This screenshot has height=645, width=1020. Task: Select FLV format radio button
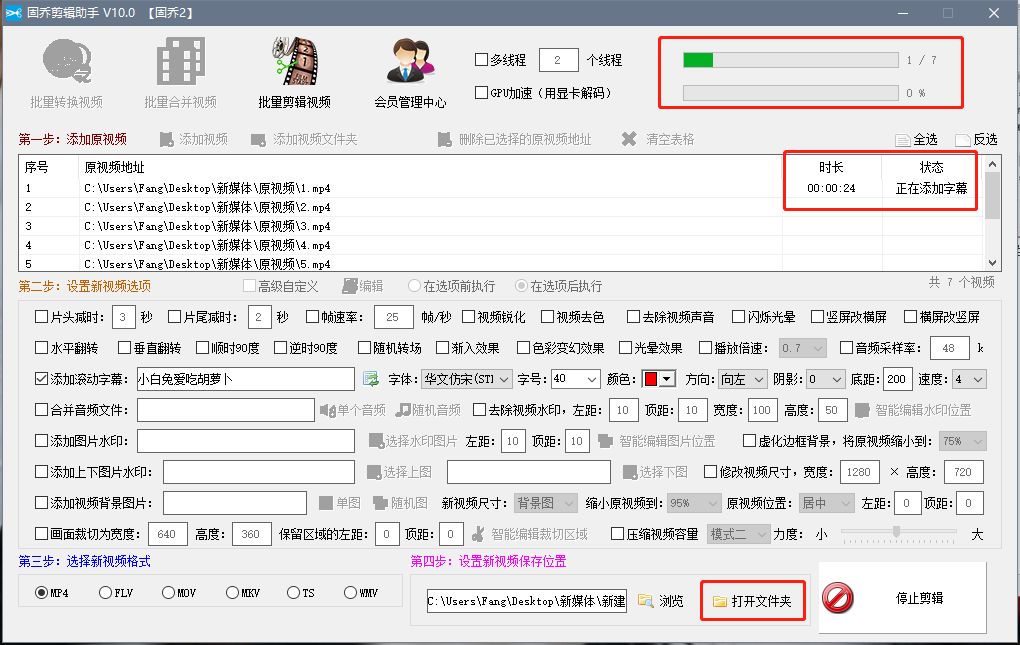105,592
